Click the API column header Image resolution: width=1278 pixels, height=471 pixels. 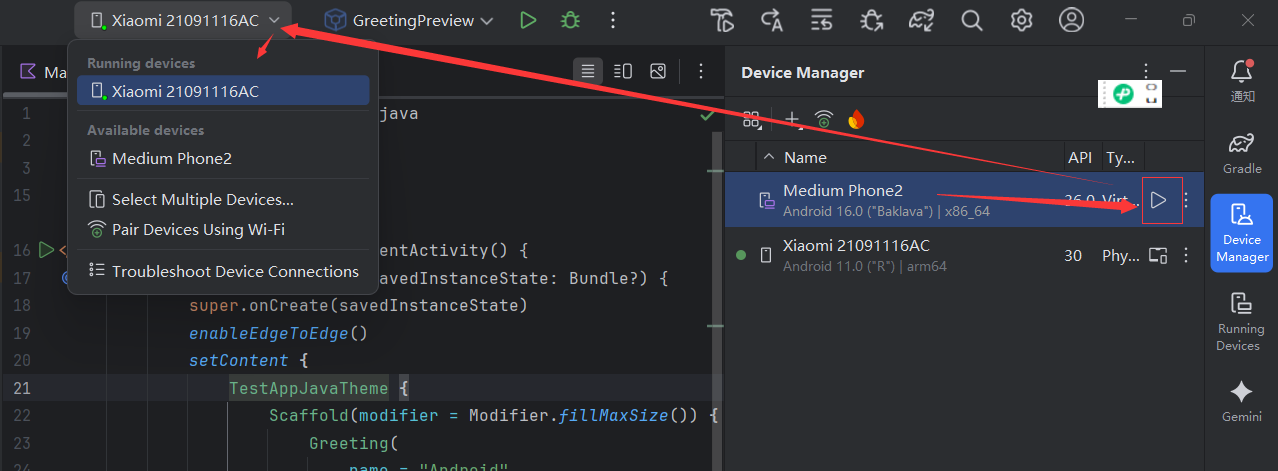click(x=1080, y=157)
